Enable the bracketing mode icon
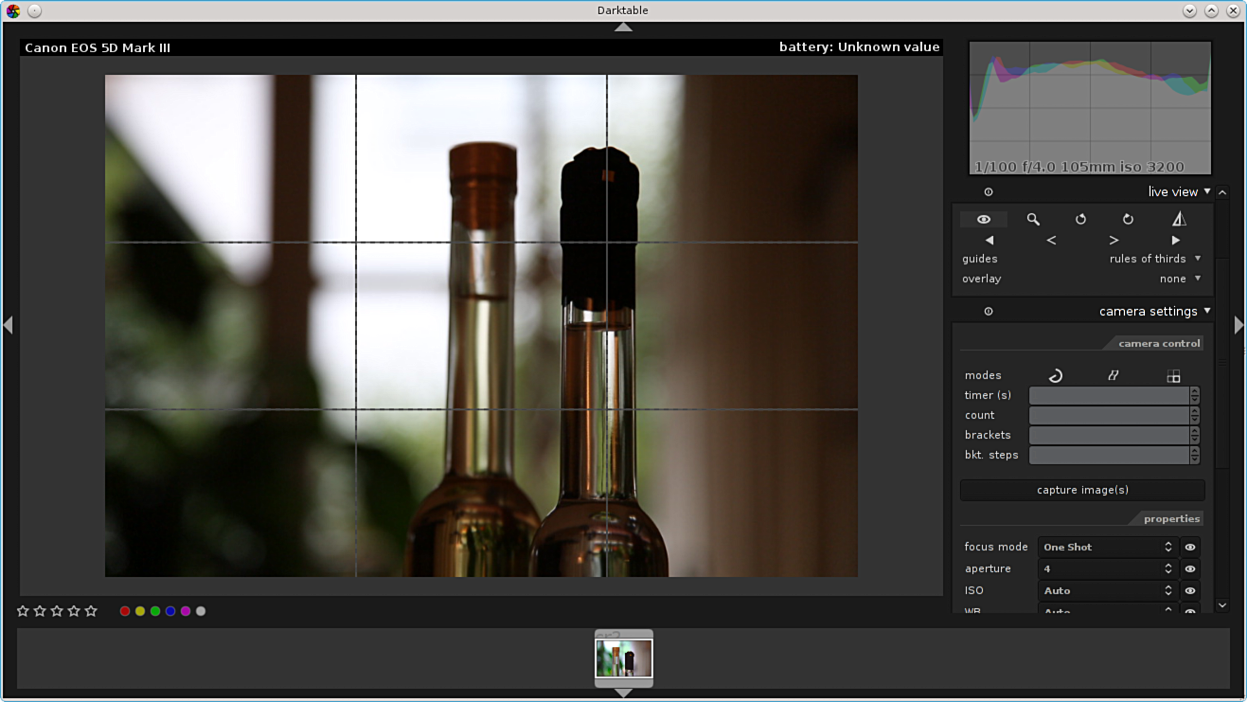The width and height of the screenshot is (1248, 702). tap(1173, 376)
